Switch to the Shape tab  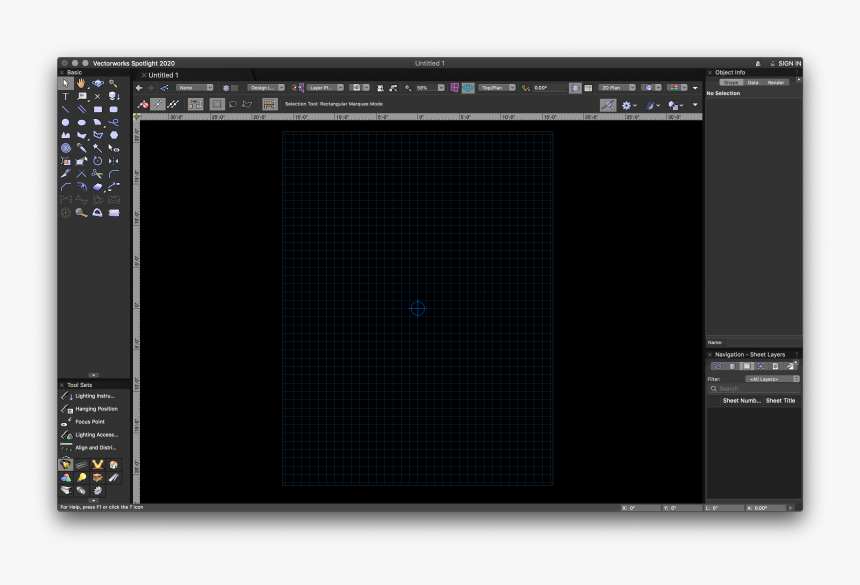731,82
